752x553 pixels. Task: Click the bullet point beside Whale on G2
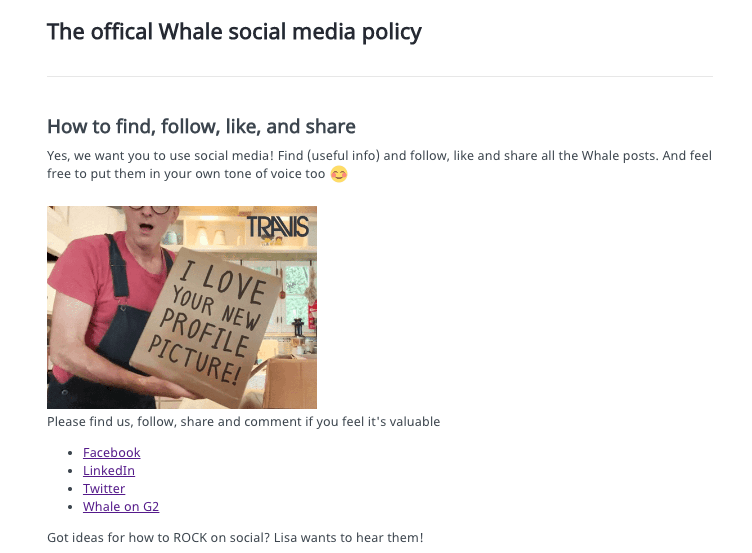pos(69,507)
